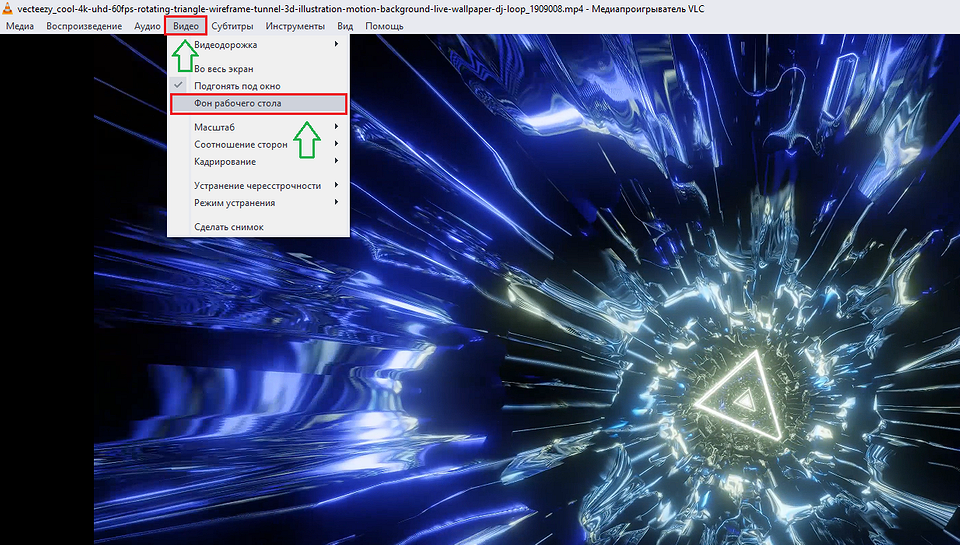Image resolution: width=960 pixels, height=545 pixels.
Task: Open the Субтитры menu
Action: 232,26
